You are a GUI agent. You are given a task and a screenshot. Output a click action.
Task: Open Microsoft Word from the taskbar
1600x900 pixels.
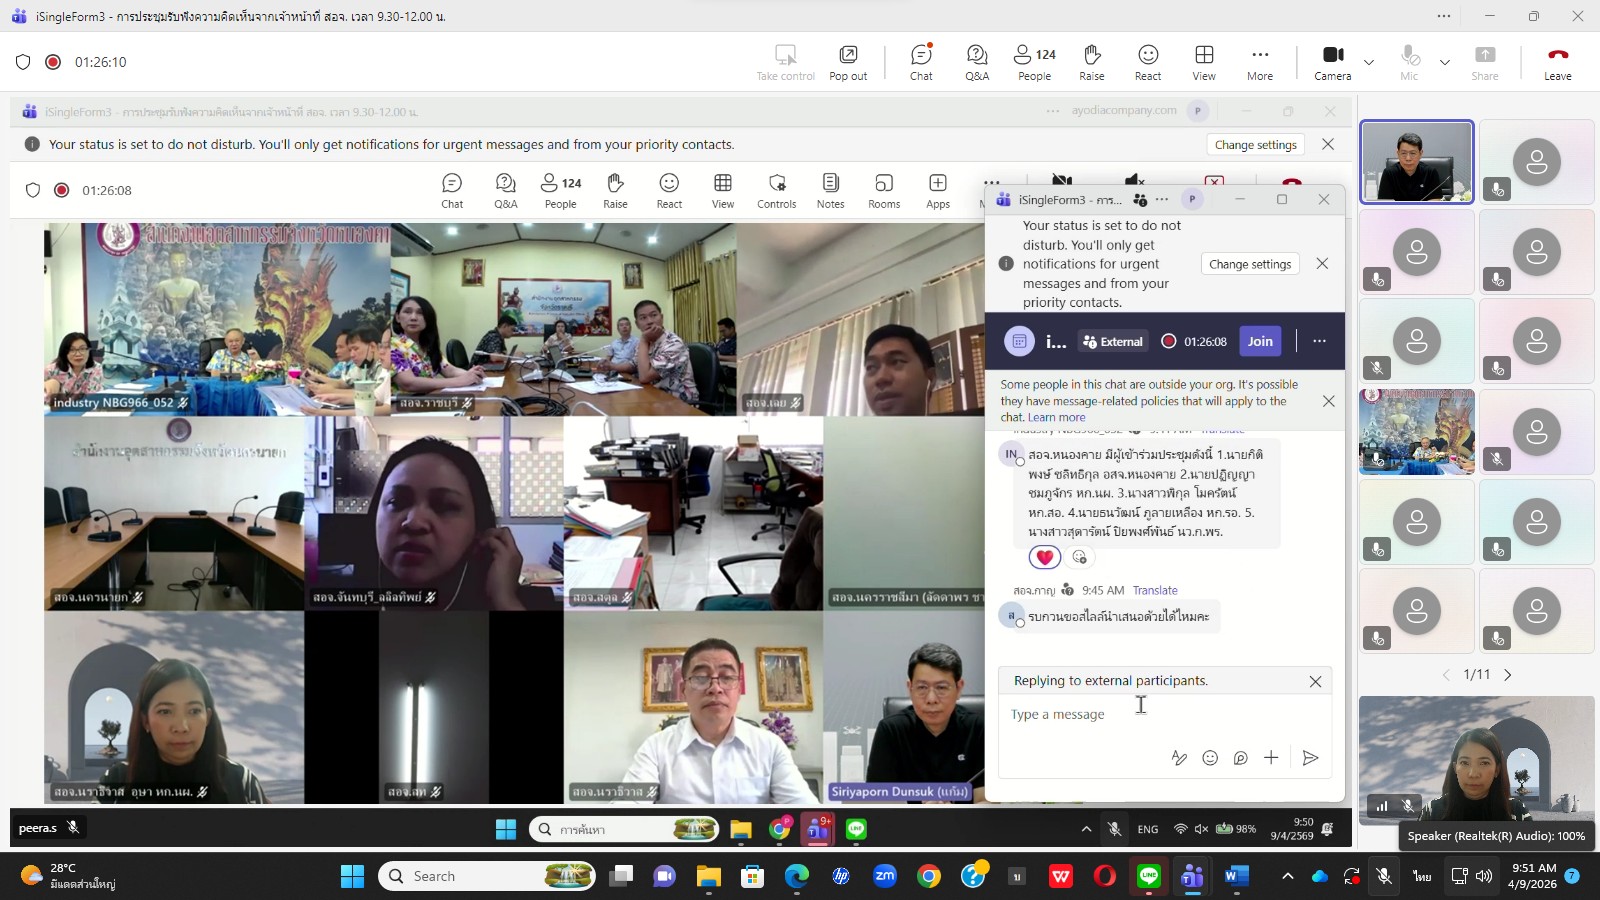click(1236, 877)
